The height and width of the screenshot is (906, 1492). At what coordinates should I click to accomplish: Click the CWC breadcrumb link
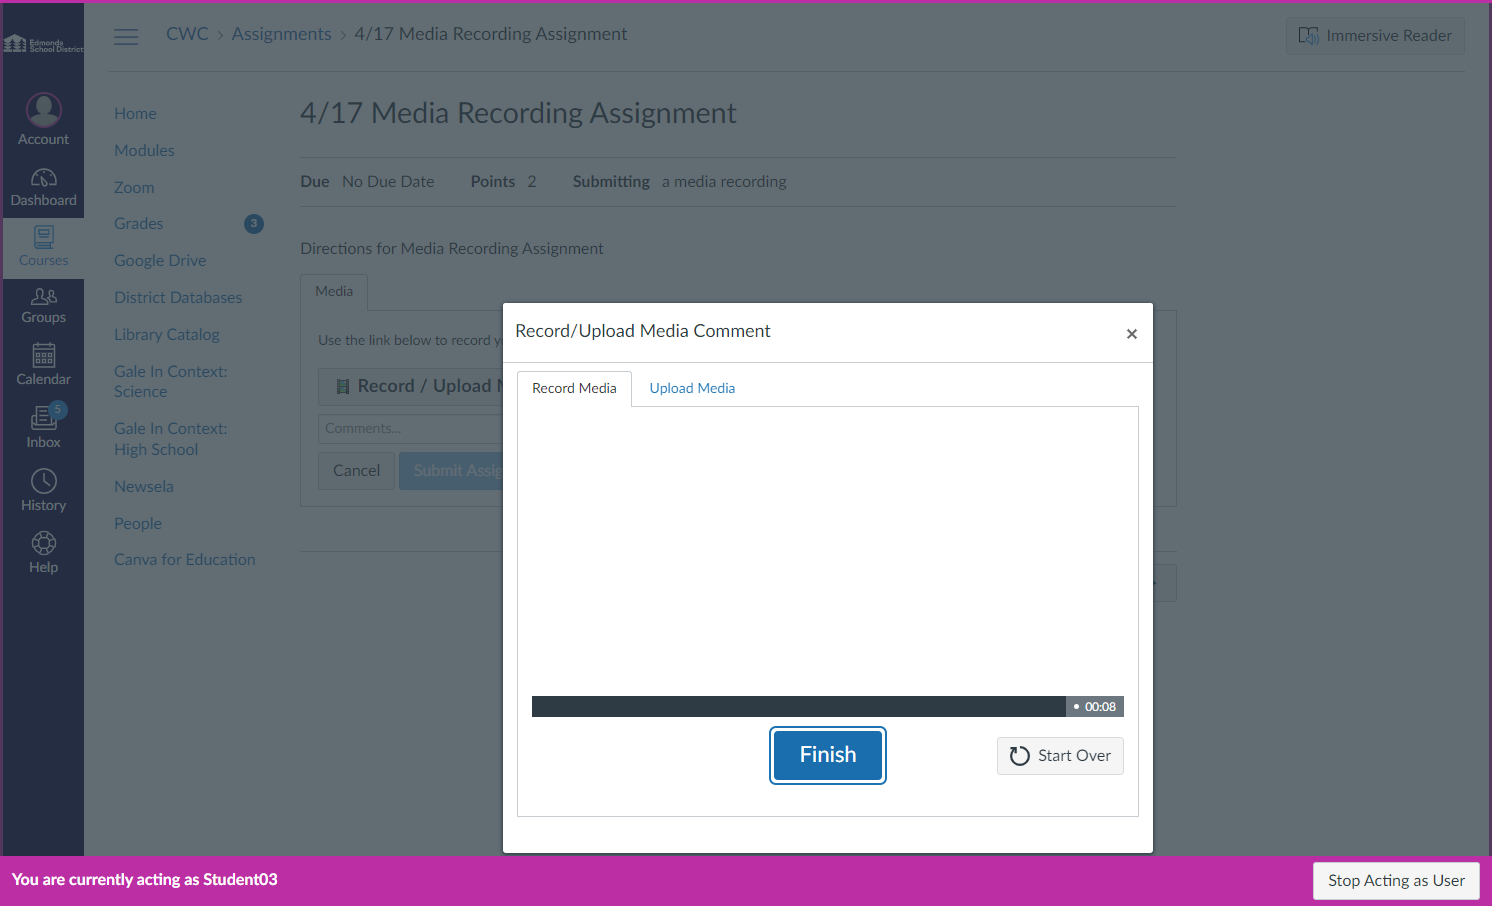point(187,34)
